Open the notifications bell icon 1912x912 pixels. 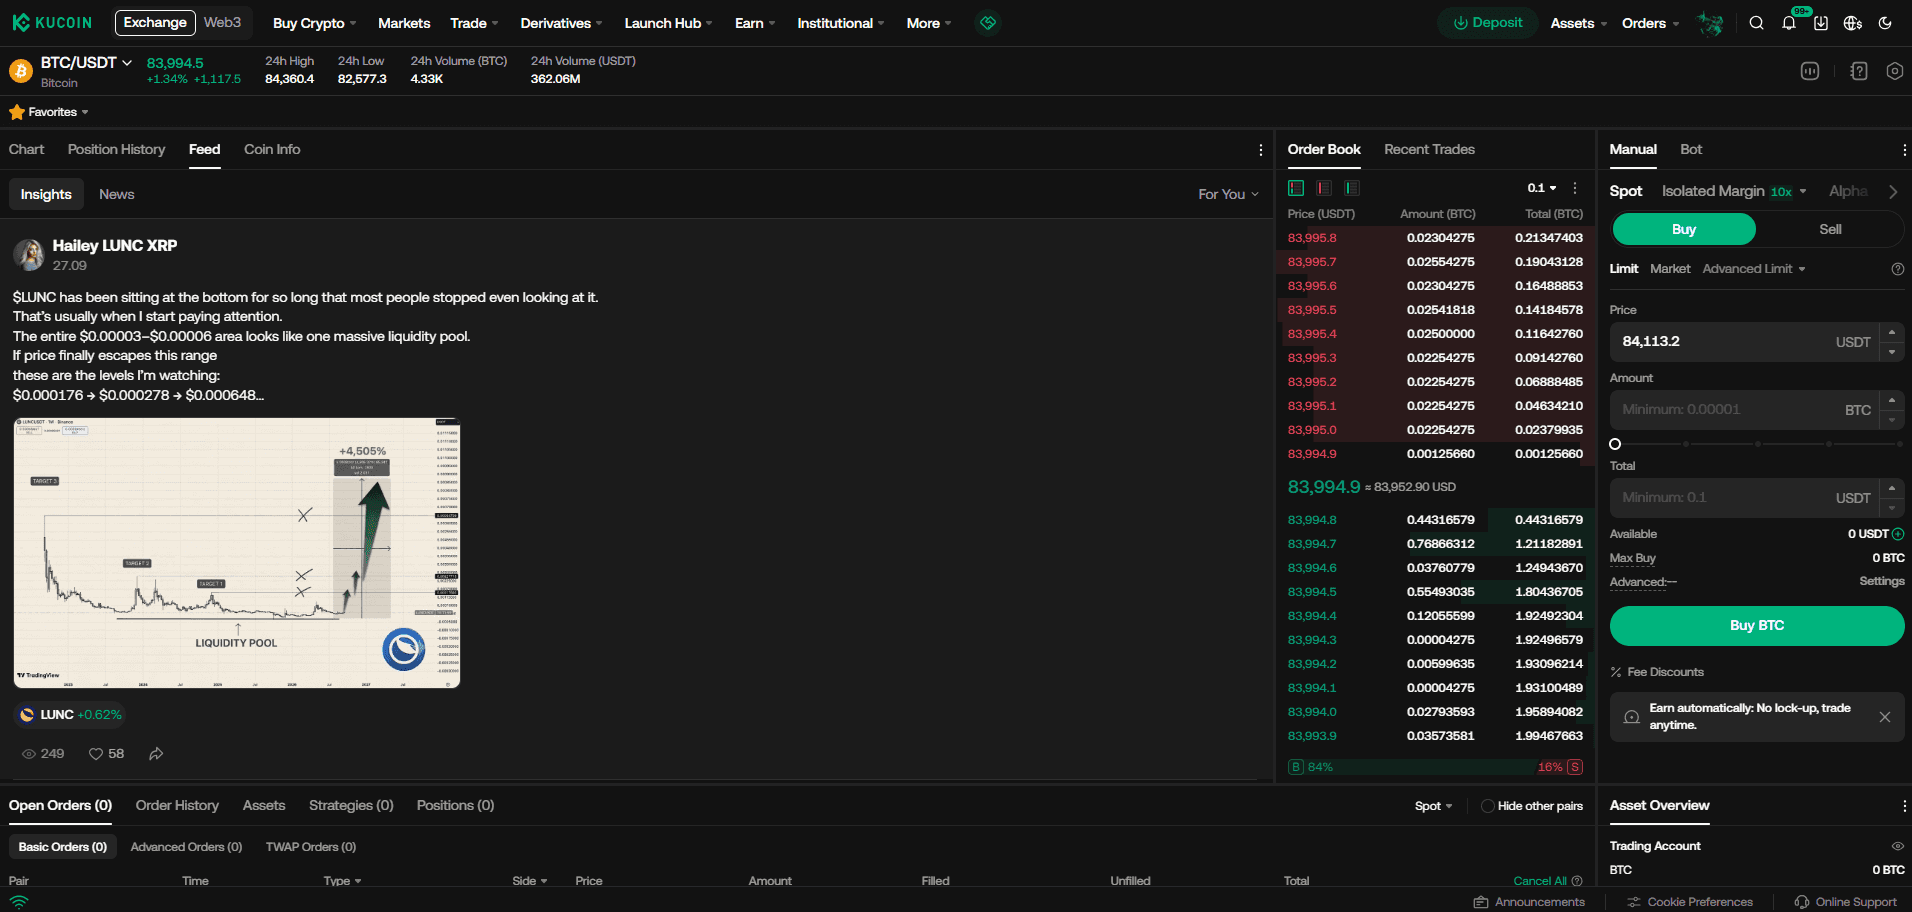tap(1789, 23)
